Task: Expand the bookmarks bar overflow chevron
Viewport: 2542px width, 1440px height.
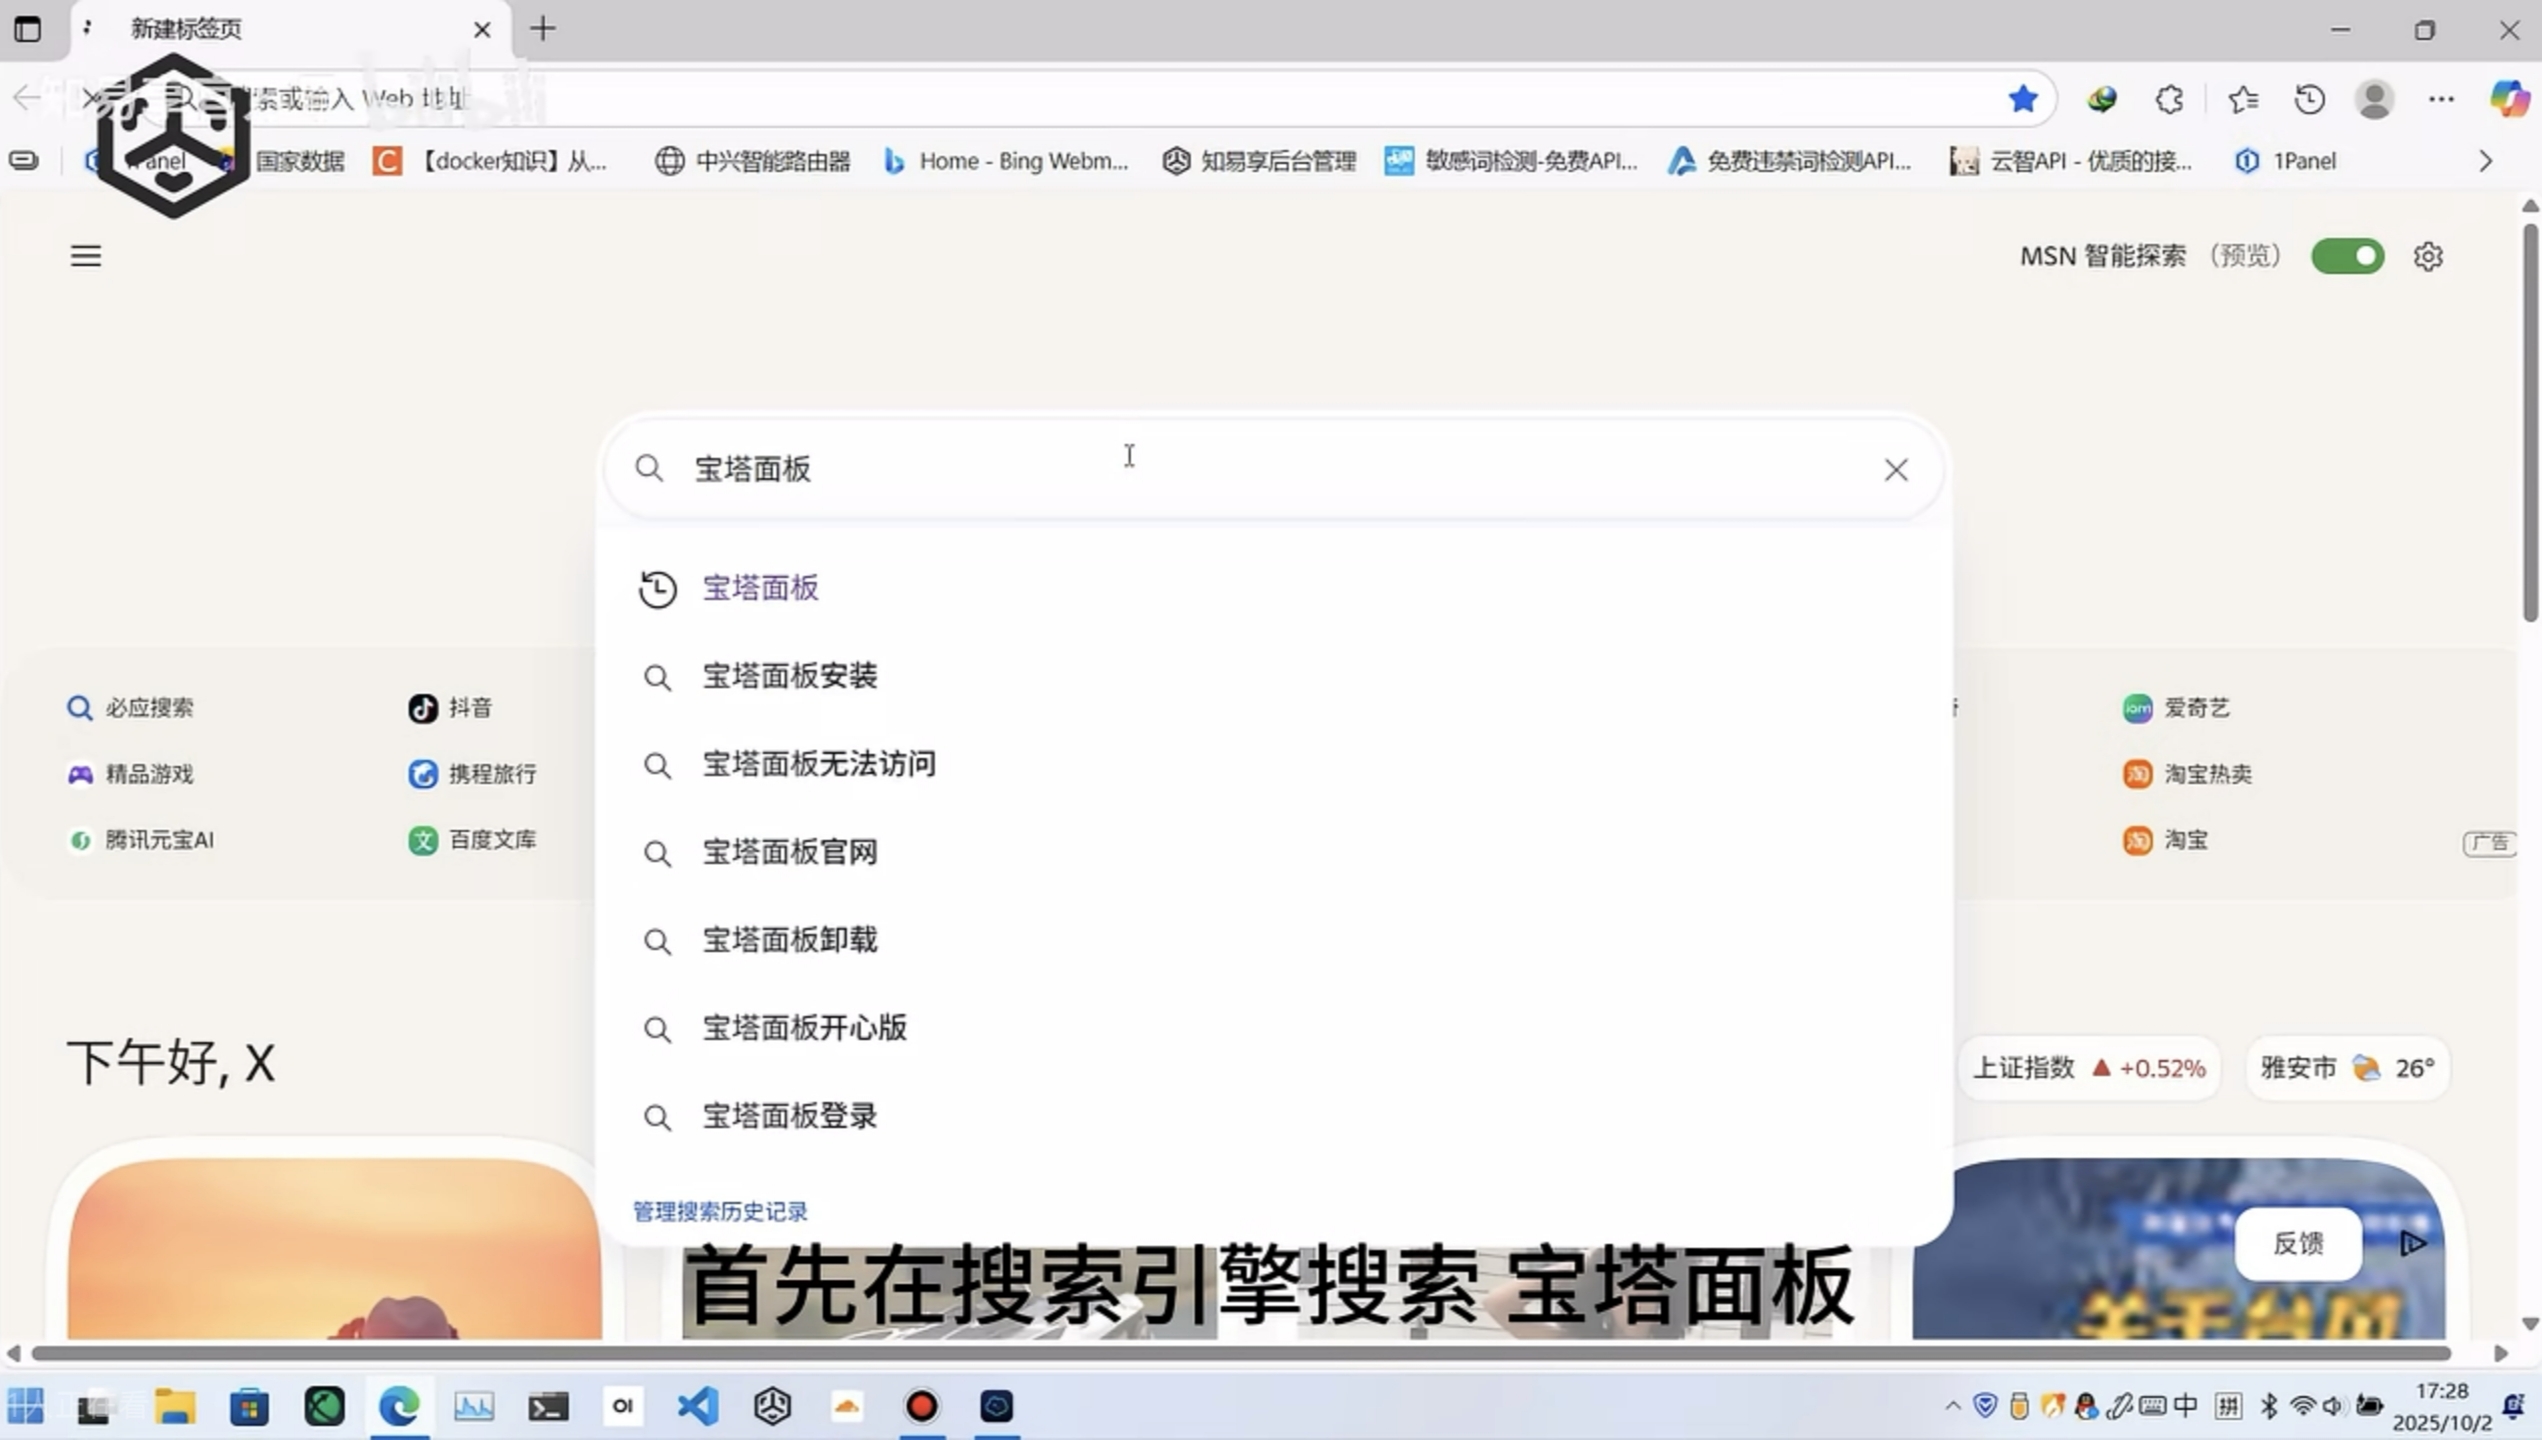Action: [2486, 161]
